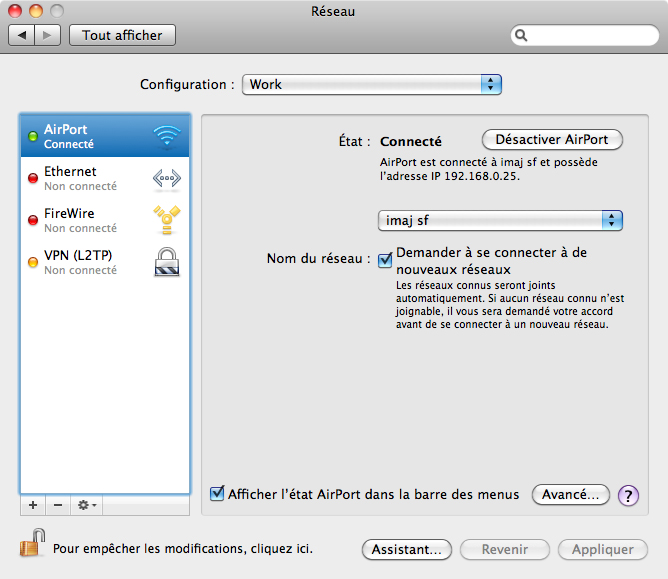Open the network name dropdown 'imaj sf'

click(x=500, y=220)
